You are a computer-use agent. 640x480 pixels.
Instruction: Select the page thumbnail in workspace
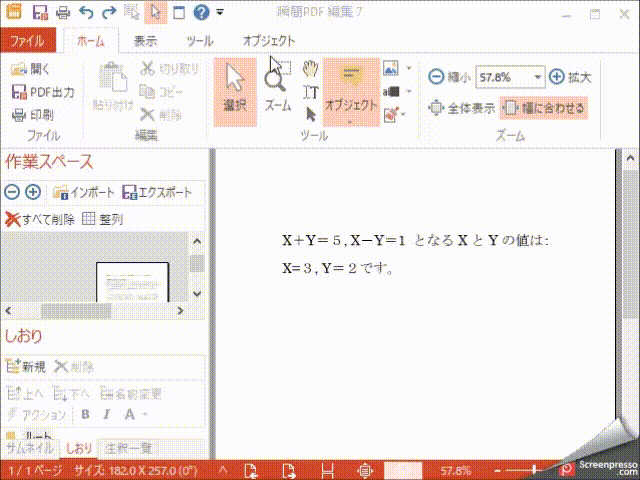(x=132, y=282)
